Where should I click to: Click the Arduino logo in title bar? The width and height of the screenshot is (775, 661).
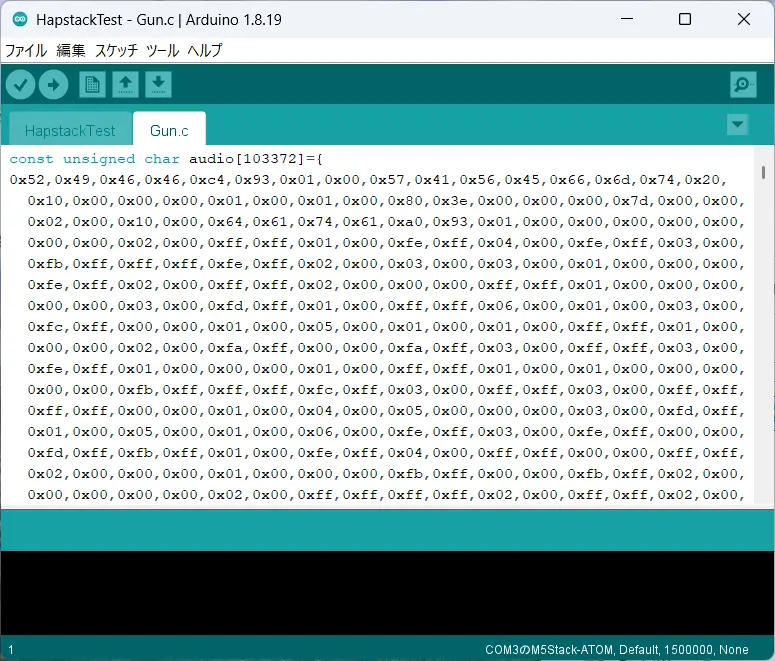tap(20, 19)
